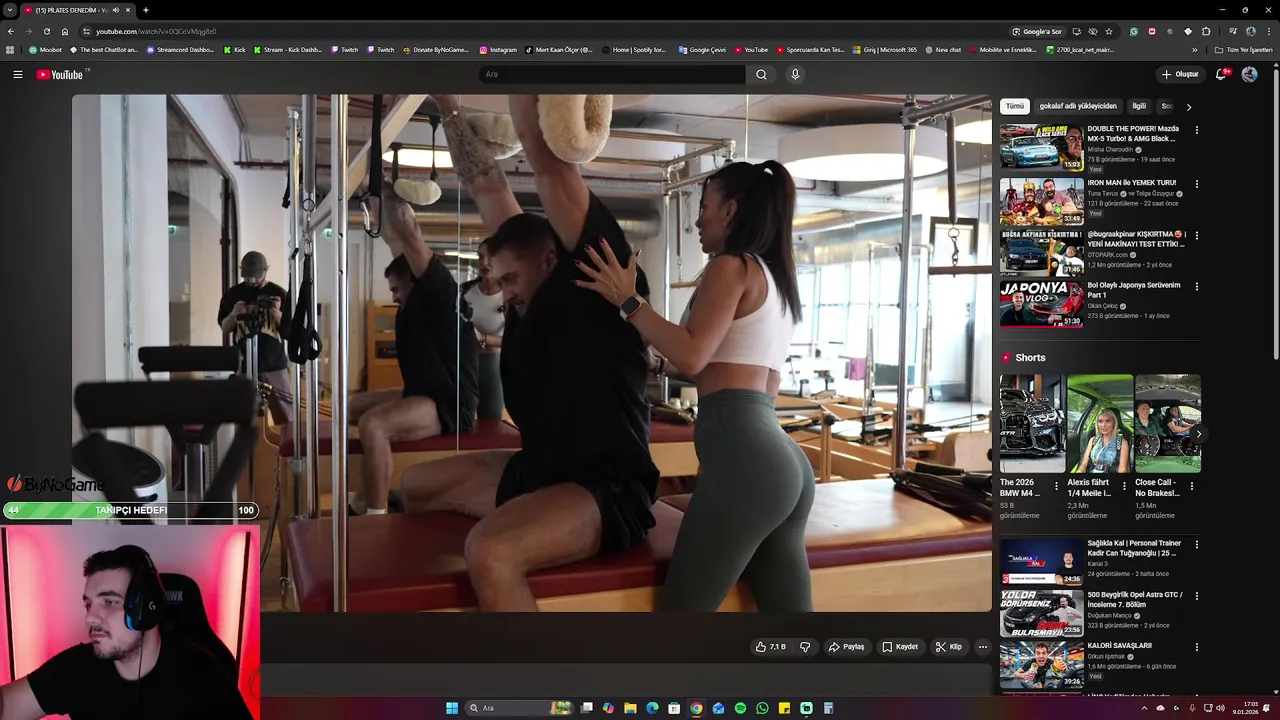The height and width of the screenshot is (720, 1280).
Task: Open options for DOUBLE THE POWER video
Action: pyautogui.click(x=1197, y=130)
